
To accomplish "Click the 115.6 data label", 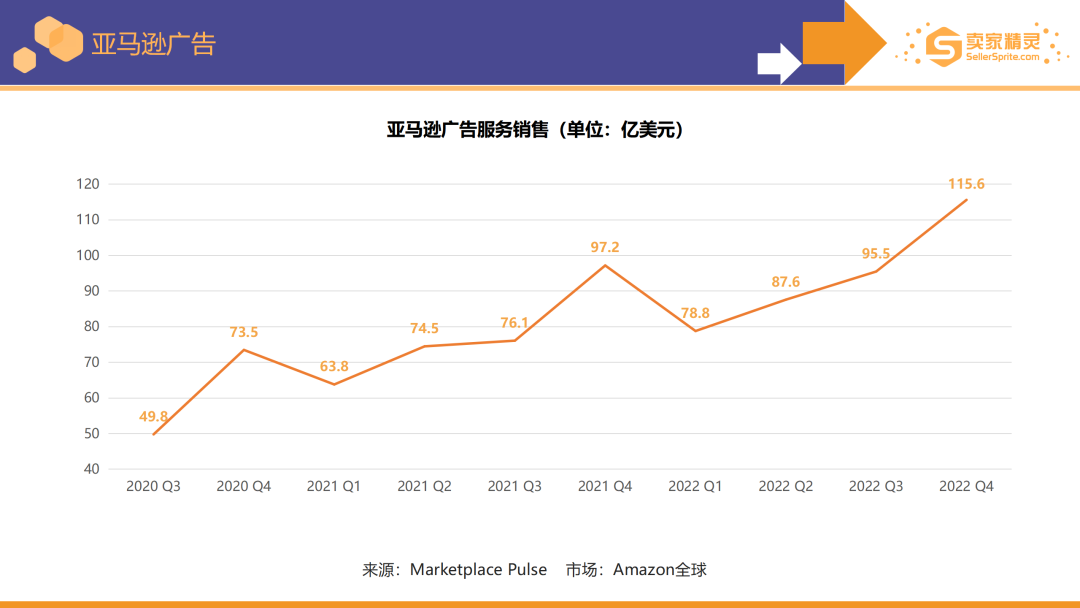I will [x=966, y=182].
